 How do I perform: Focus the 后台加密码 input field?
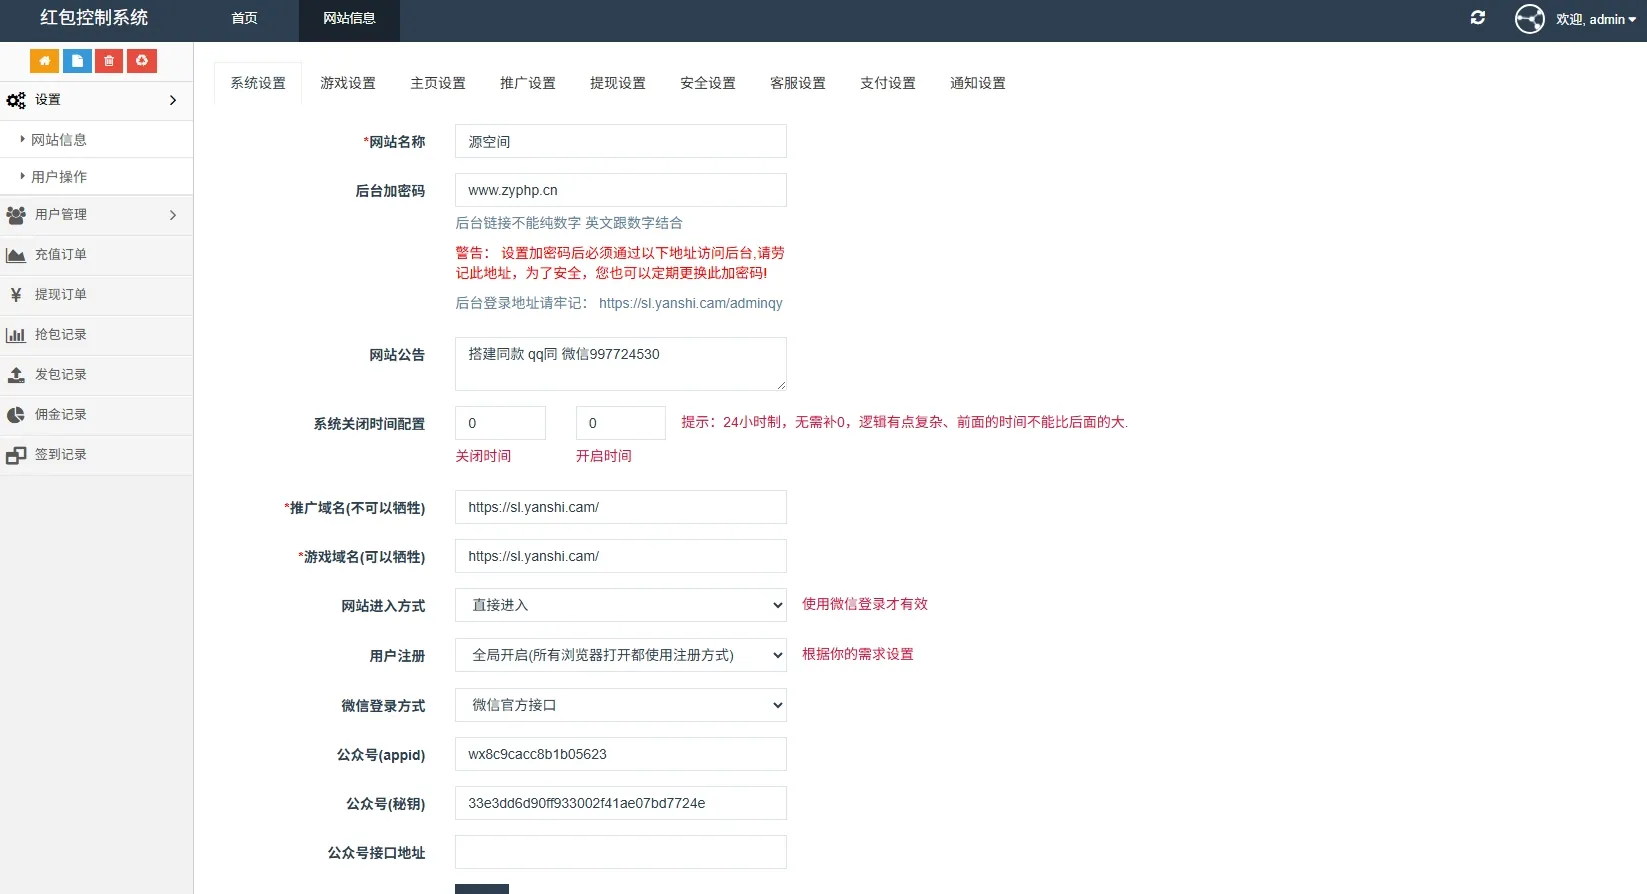coord(621,190)
